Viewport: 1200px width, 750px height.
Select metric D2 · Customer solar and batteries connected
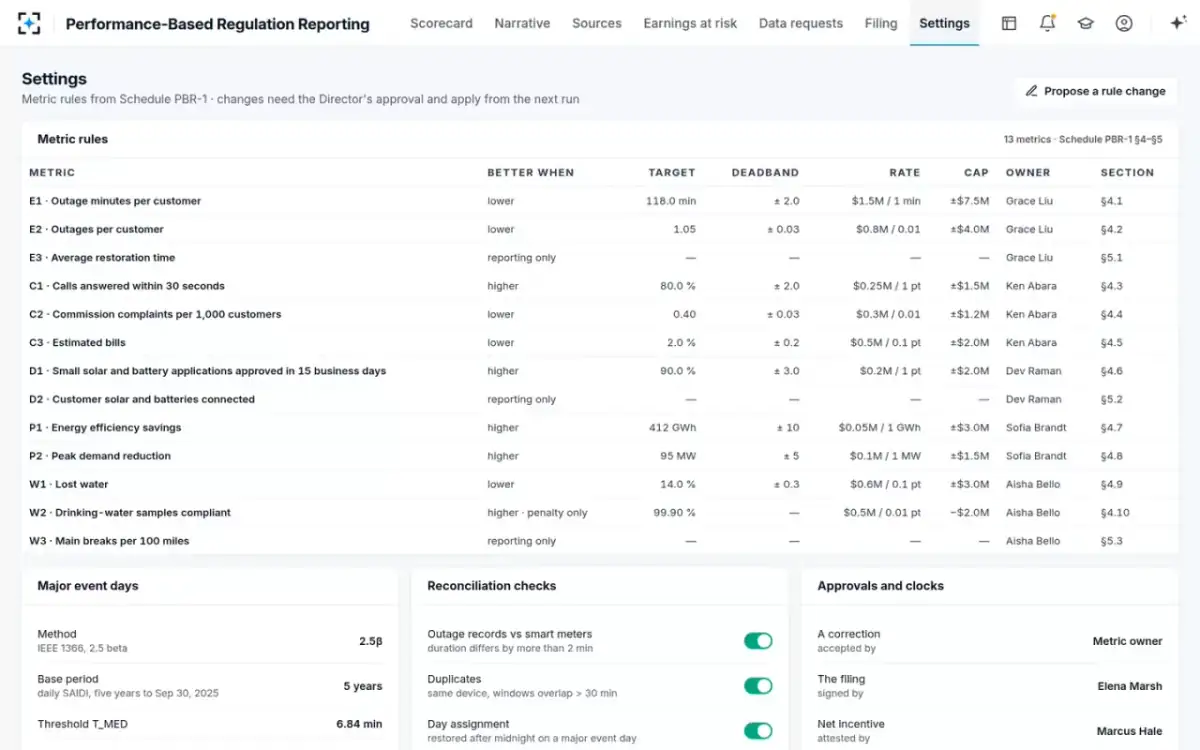[x=142, y=399]
